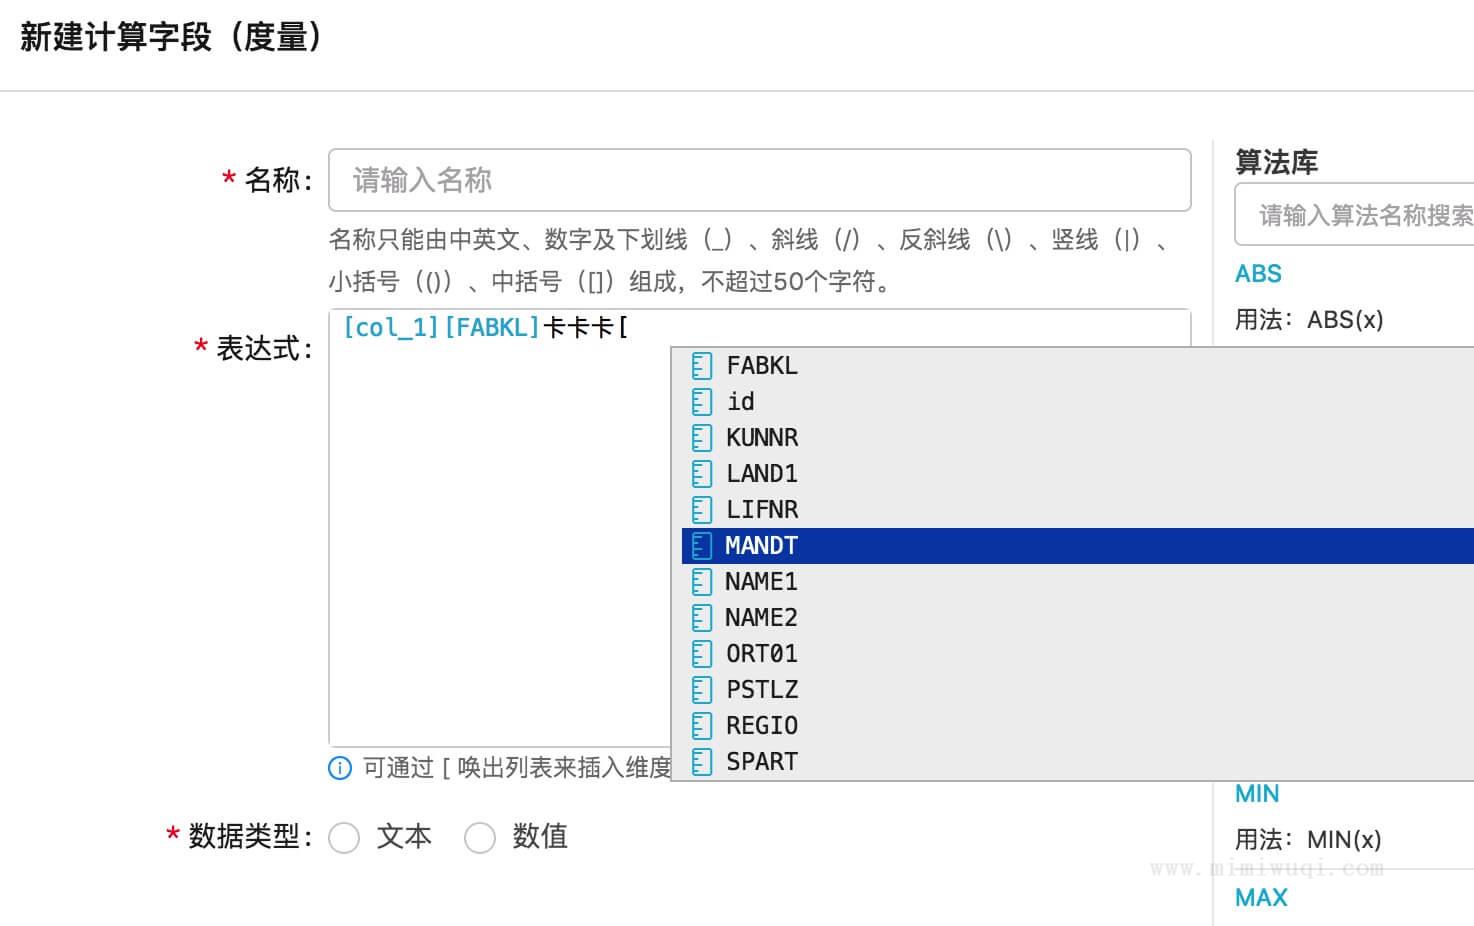The image size is (1474, 926).
Task: Click the field icon beside SPART
Action: (x=702, y=762)
